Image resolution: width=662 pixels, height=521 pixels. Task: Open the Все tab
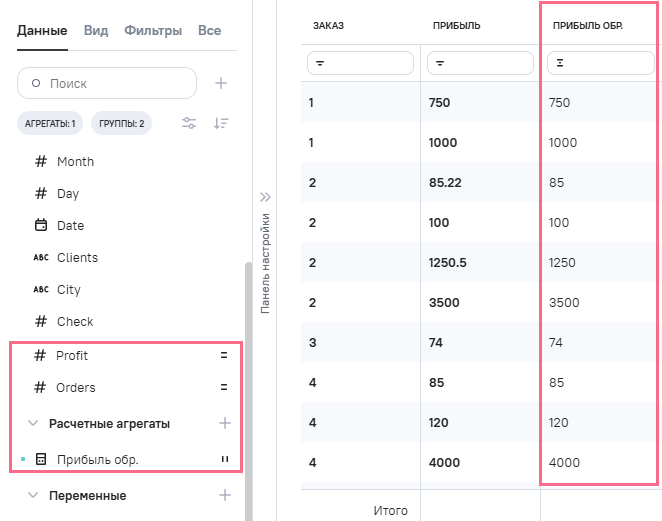[x=209, y=31]
